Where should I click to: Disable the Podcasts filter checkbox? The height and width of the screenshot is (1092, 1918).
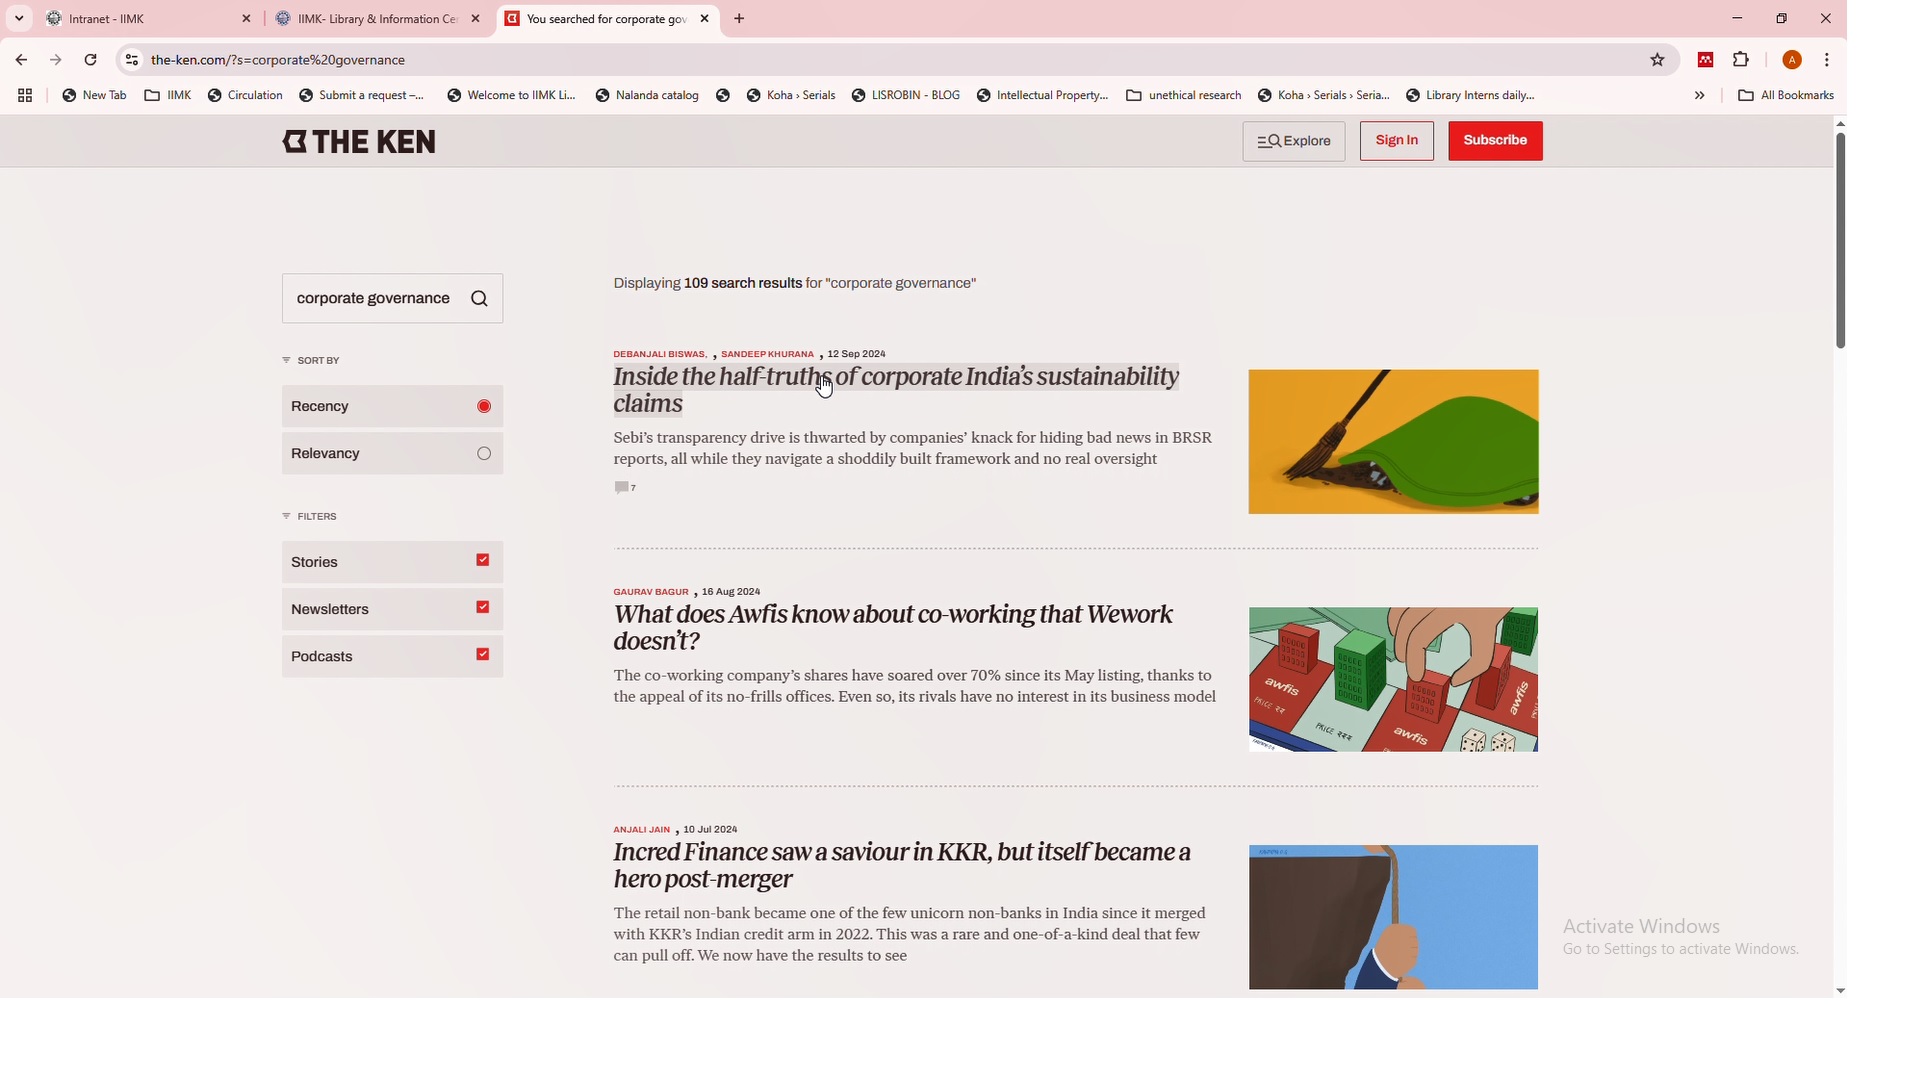point(483,655)
